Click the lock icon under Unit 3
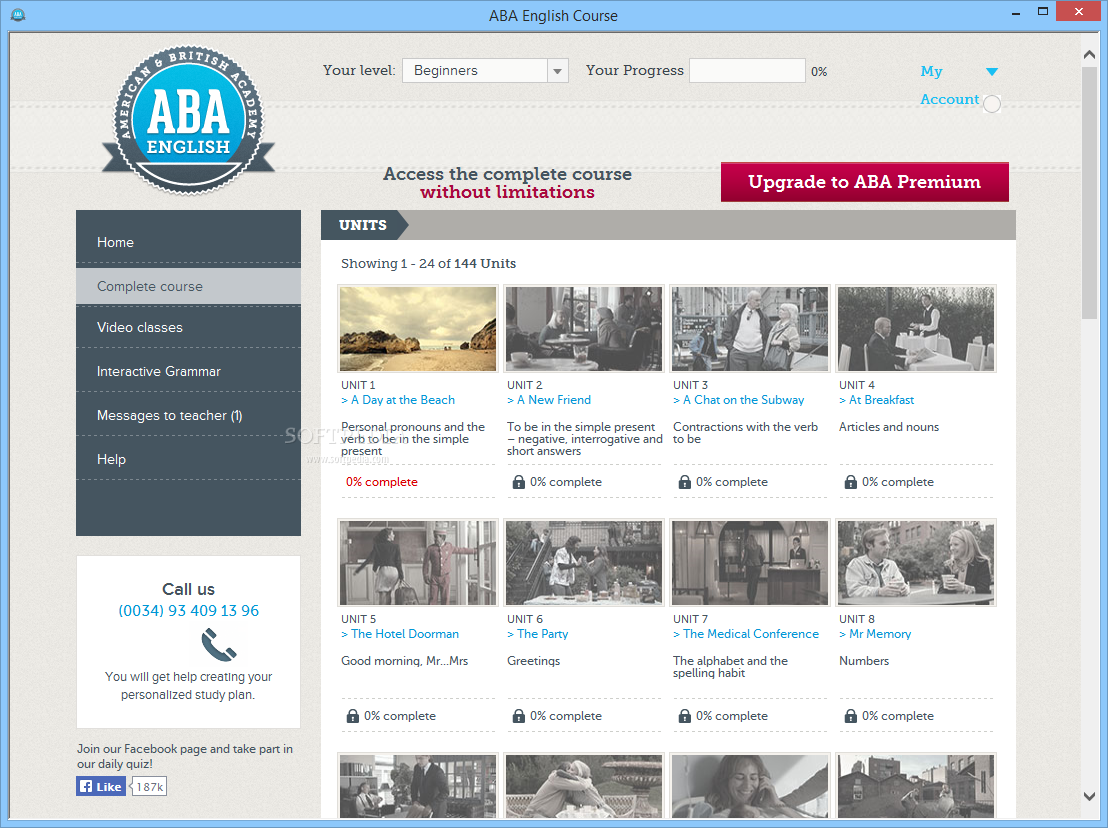The image size is (1108, 828). [685, 482]
